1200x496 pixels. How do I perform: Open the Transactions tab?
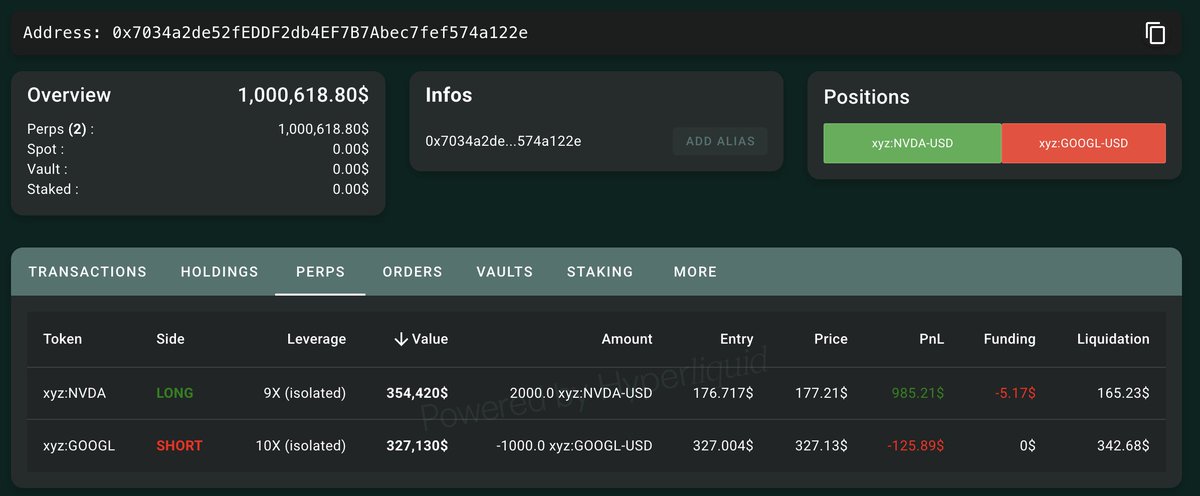click(88, 272)
